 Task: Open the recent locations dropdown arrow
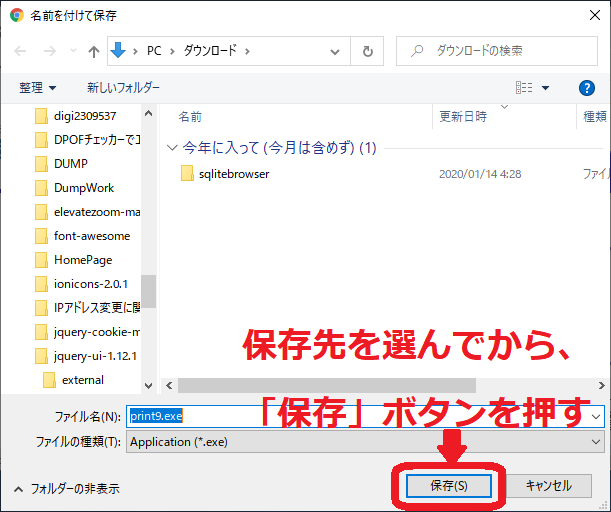coord(71,51)
